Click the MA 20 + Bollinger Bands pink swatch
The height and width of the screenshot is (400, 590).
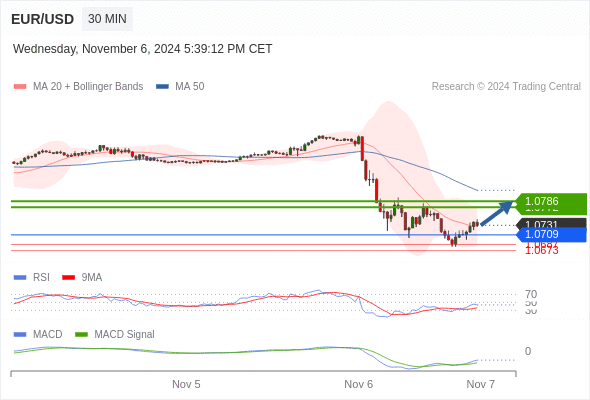coord(20,87)
